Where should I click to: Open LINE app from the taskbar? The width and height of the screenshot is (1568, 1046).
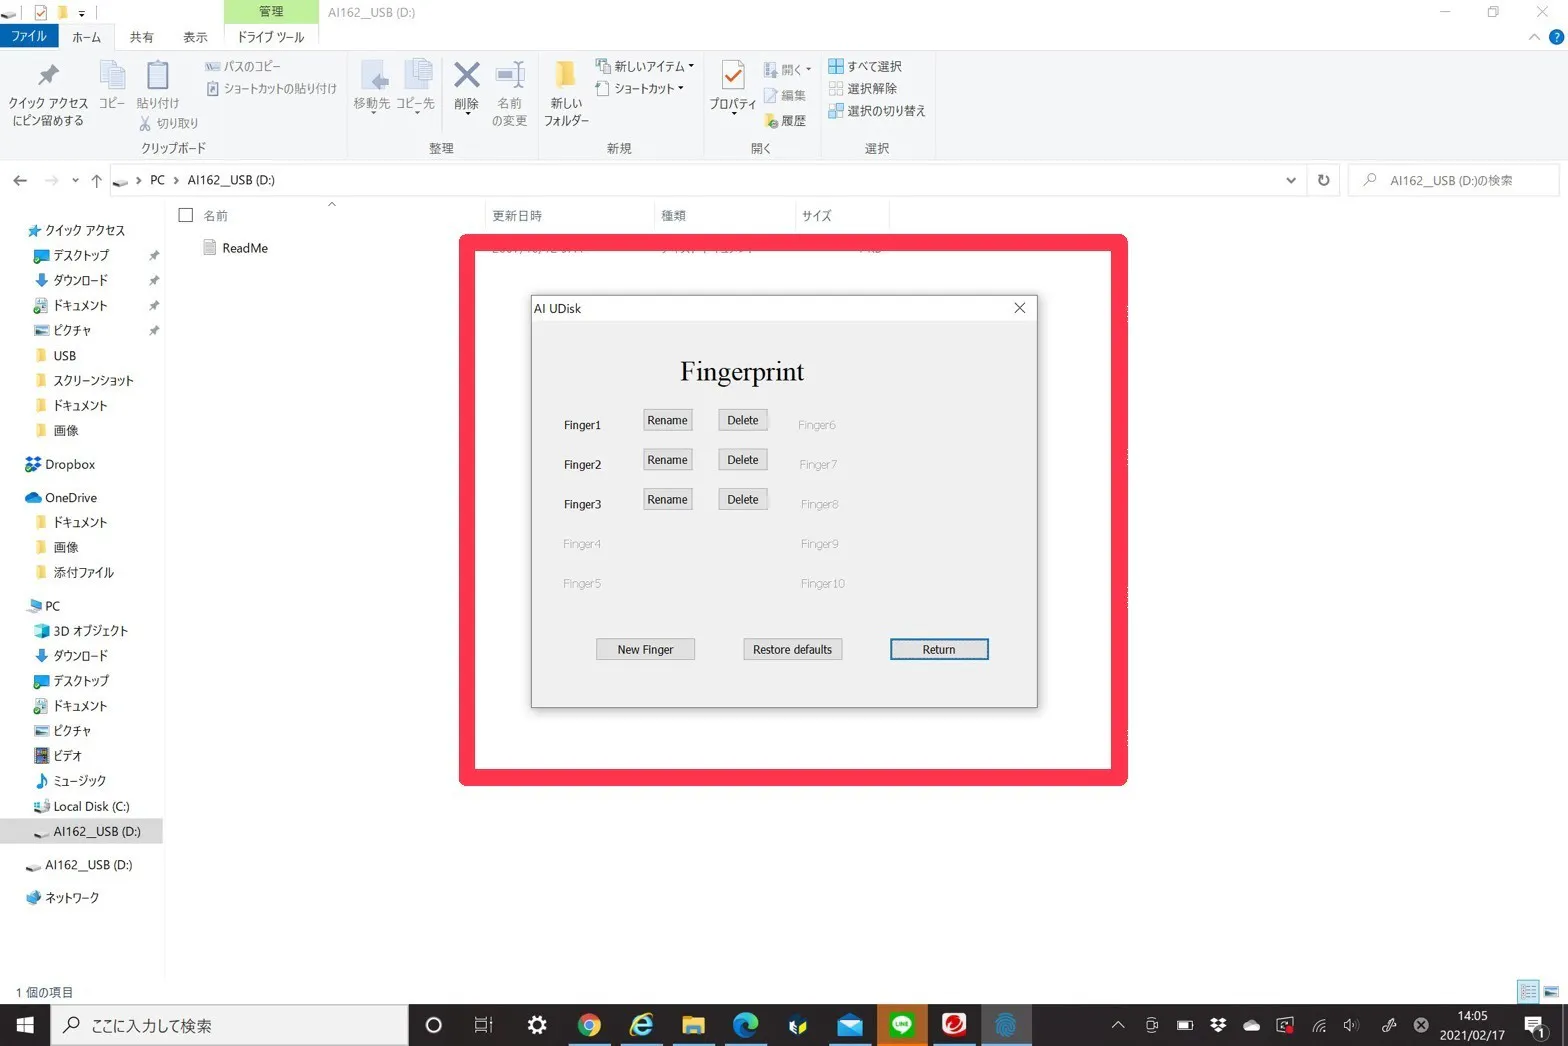pos(902,1025)
